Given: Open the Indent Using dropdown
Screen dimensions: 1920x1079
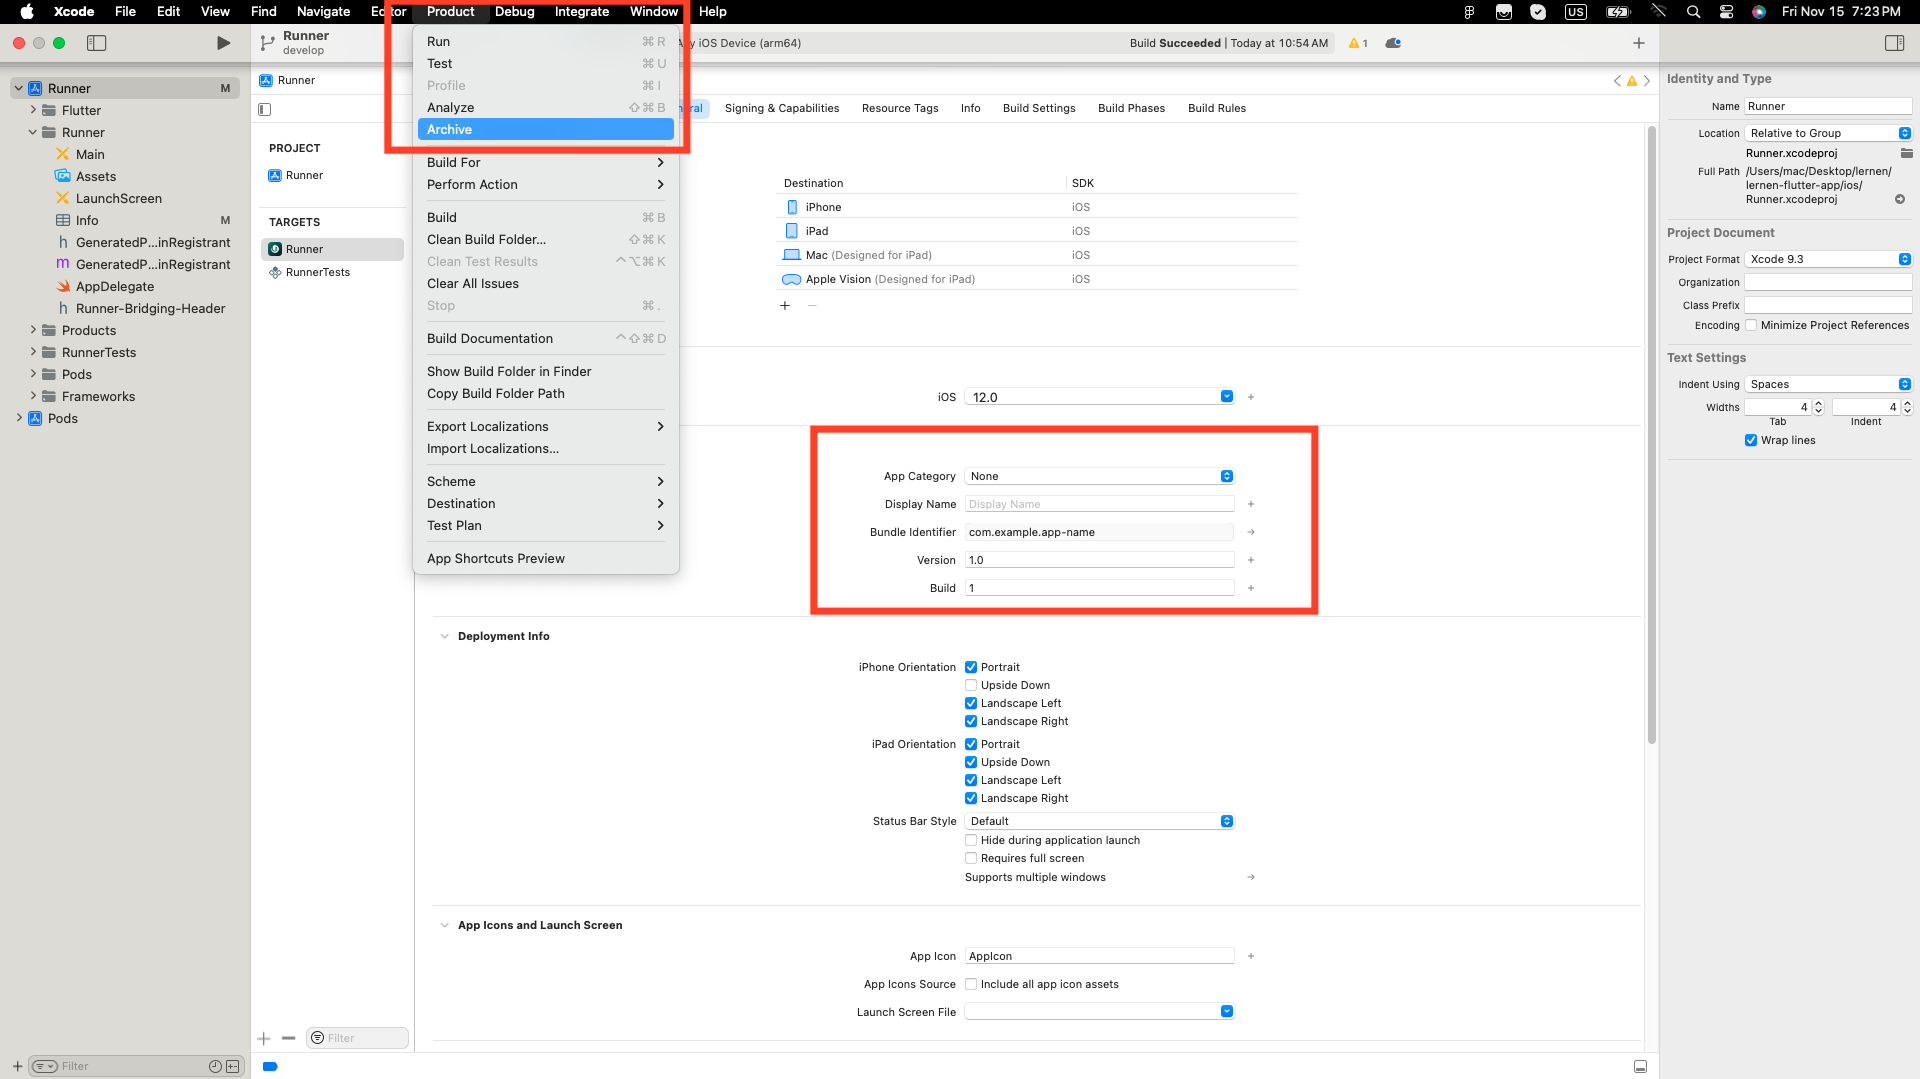Looking at the screenshot, I should pos(1828,384).
